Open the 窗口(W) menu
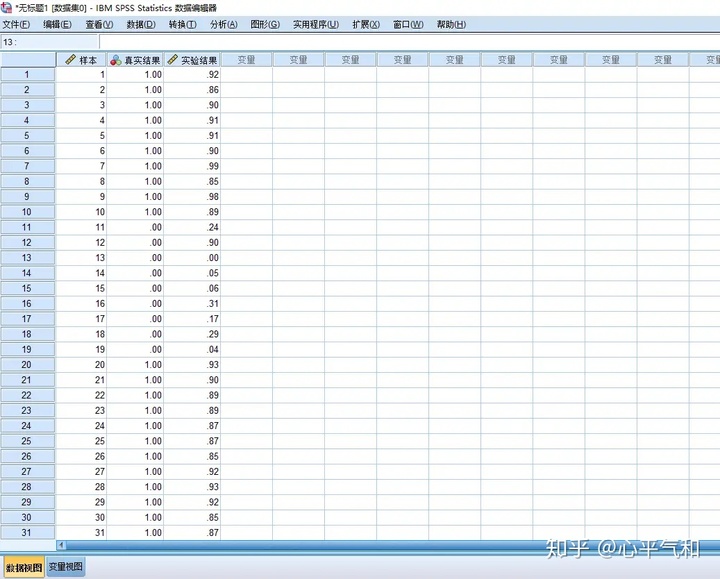The width and height of the screenshot is (720, 579). coord(408,24)
